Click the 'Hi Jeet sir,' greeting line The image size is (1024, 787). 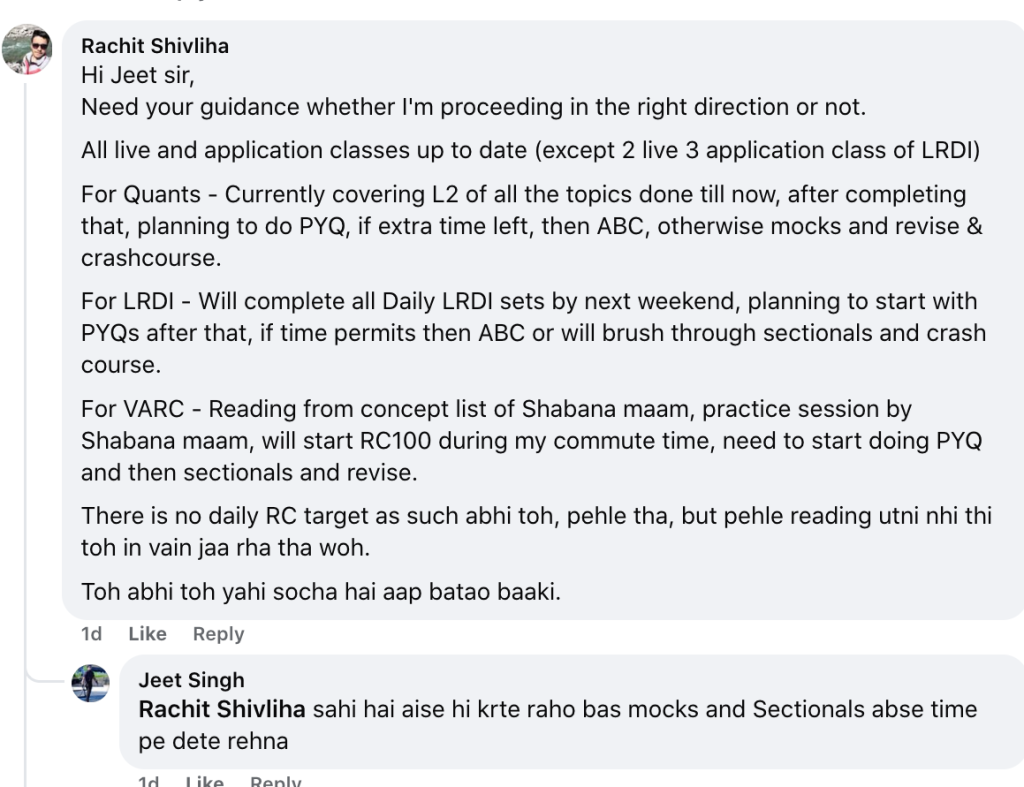tap(138, 75)
